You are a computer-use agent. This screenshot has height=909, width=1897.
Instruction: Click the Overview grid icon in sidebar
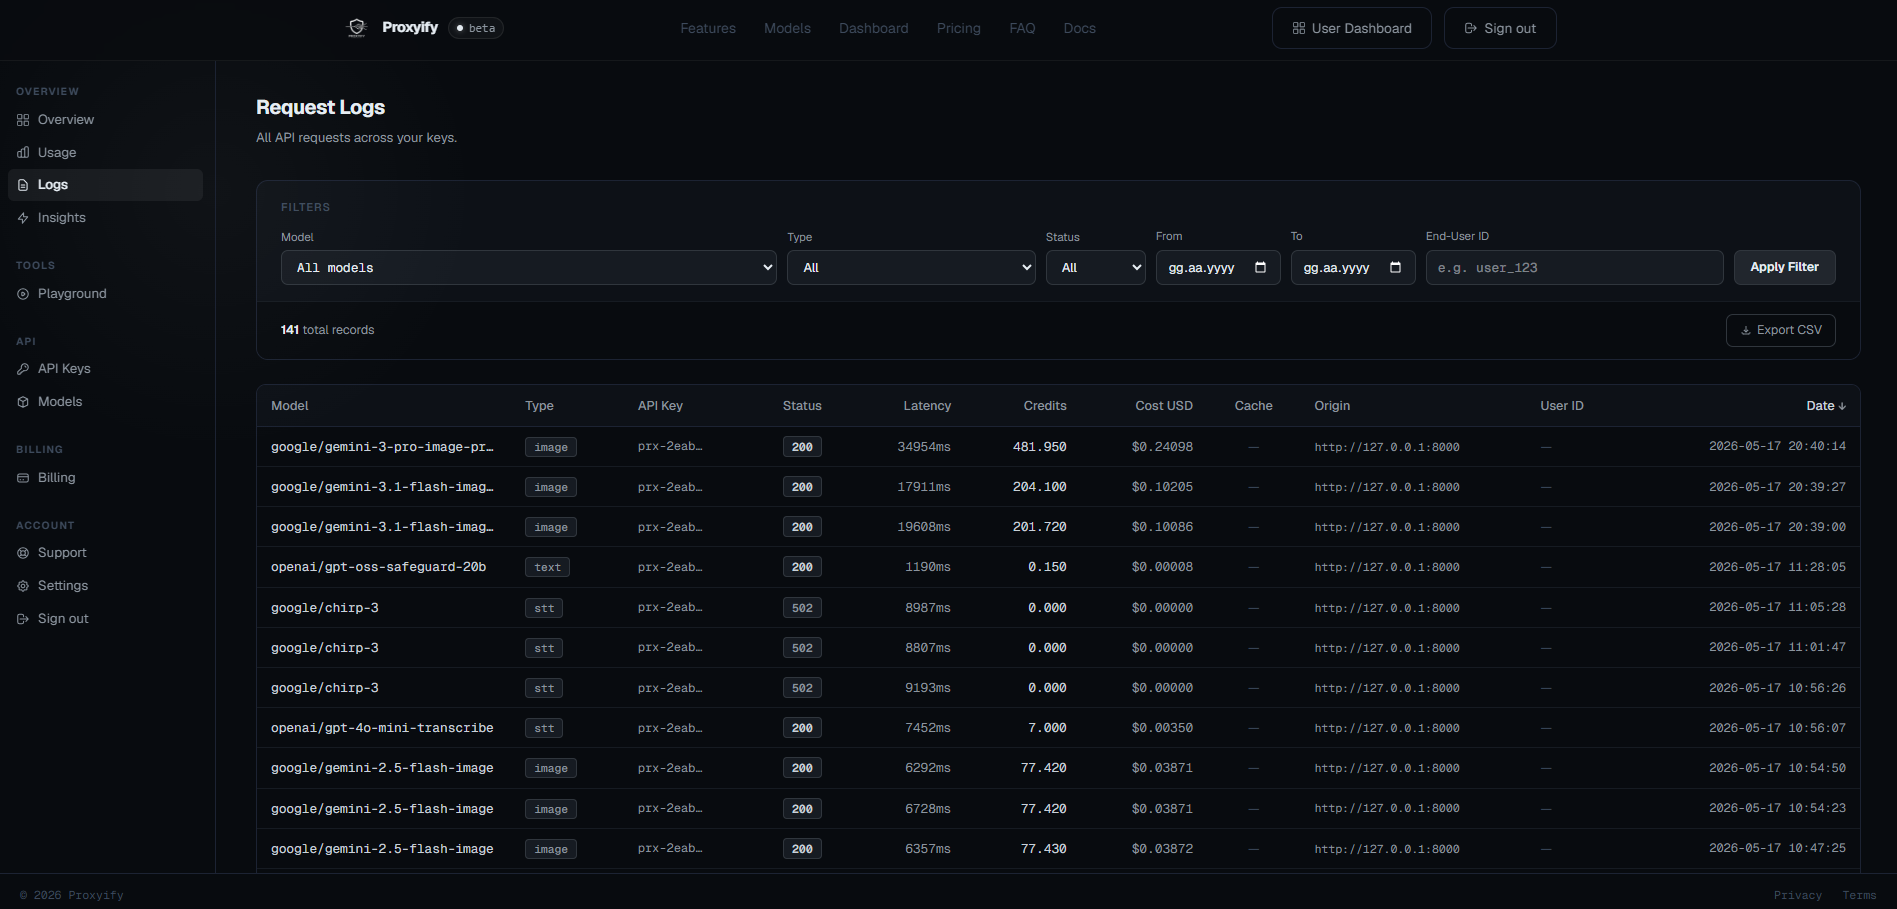pyautogui.click(x=23, y=120)
